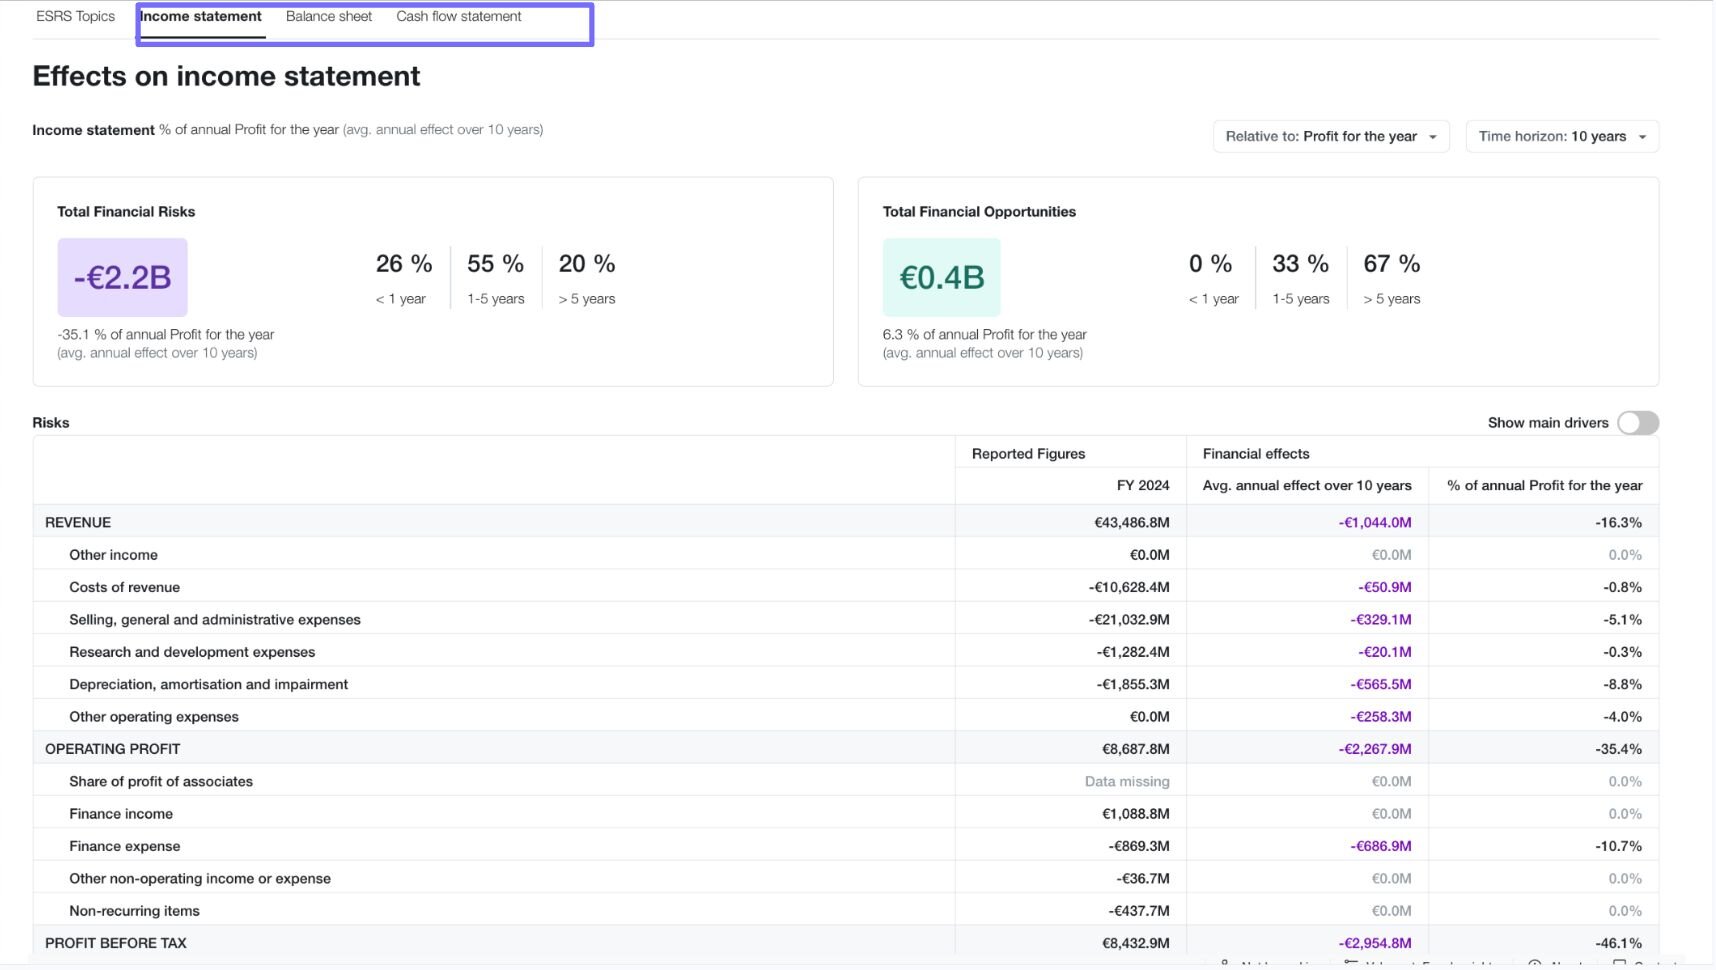Click 'Avg. annual effect over 10 years' header
The width and height of the screenshot is (1716, 970).
[1307, 485]
